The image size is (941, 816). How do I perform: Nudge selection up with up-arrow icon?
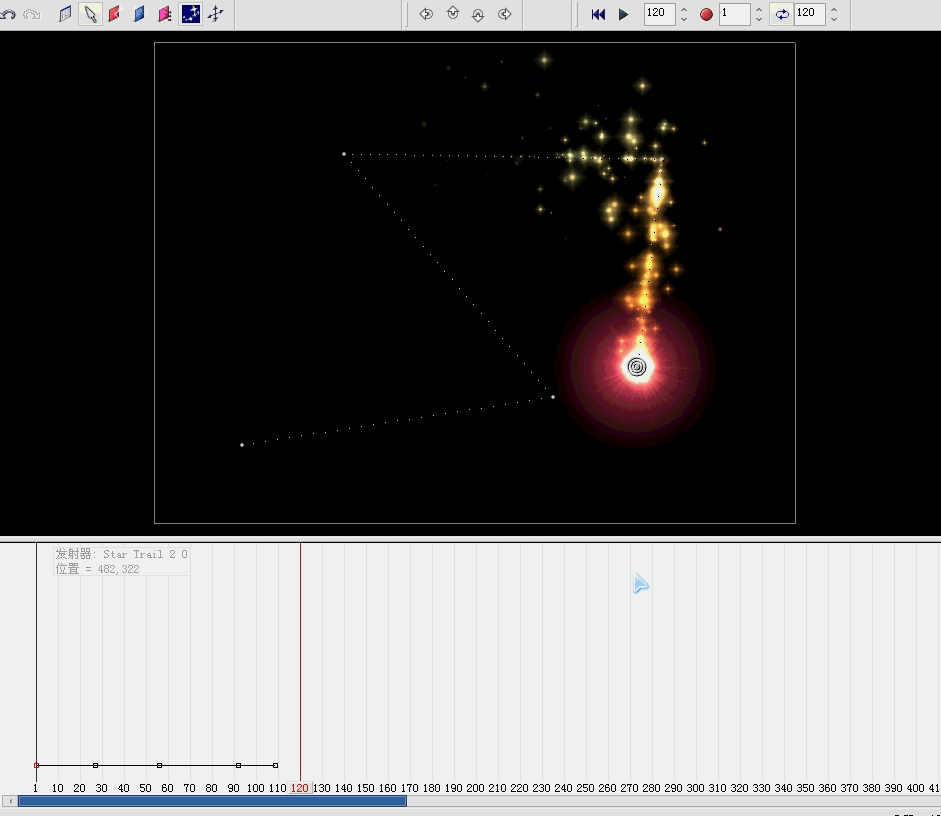(x=452, y=14)
